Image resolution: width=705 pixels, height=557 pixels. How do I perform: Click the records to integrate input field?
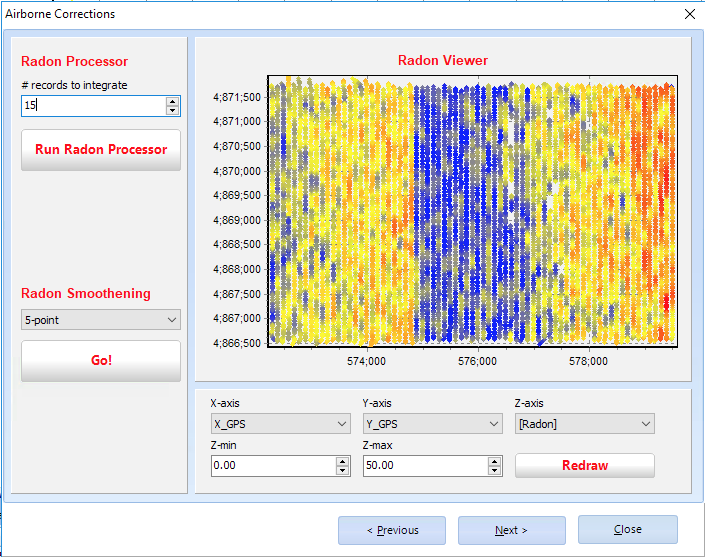[92, 106]
